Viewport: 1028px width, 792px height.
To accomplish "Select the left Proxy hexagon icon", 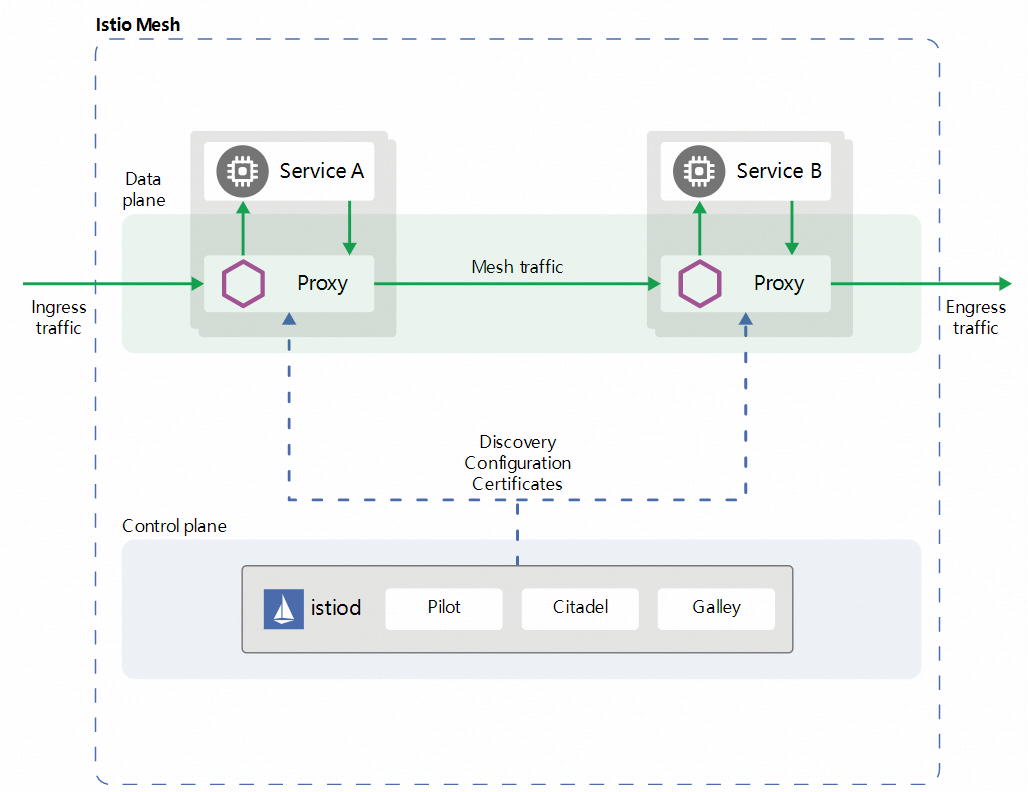I will (x=243, y=283).
